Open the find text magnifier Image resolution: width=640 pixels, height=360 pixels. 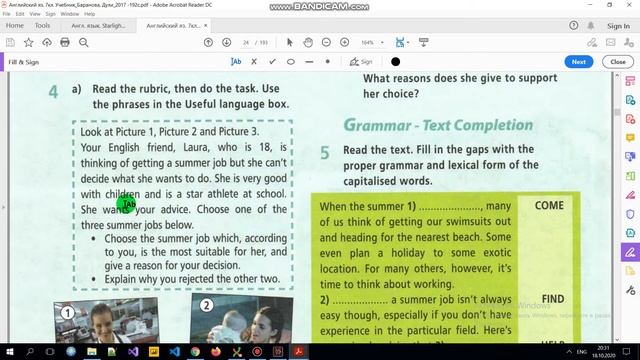(x=84, y=42)
